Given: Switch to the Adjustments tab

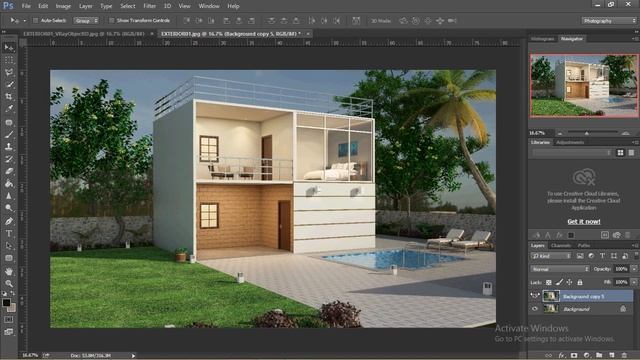Looking at the screenshot, I should (x=570, y=142).
